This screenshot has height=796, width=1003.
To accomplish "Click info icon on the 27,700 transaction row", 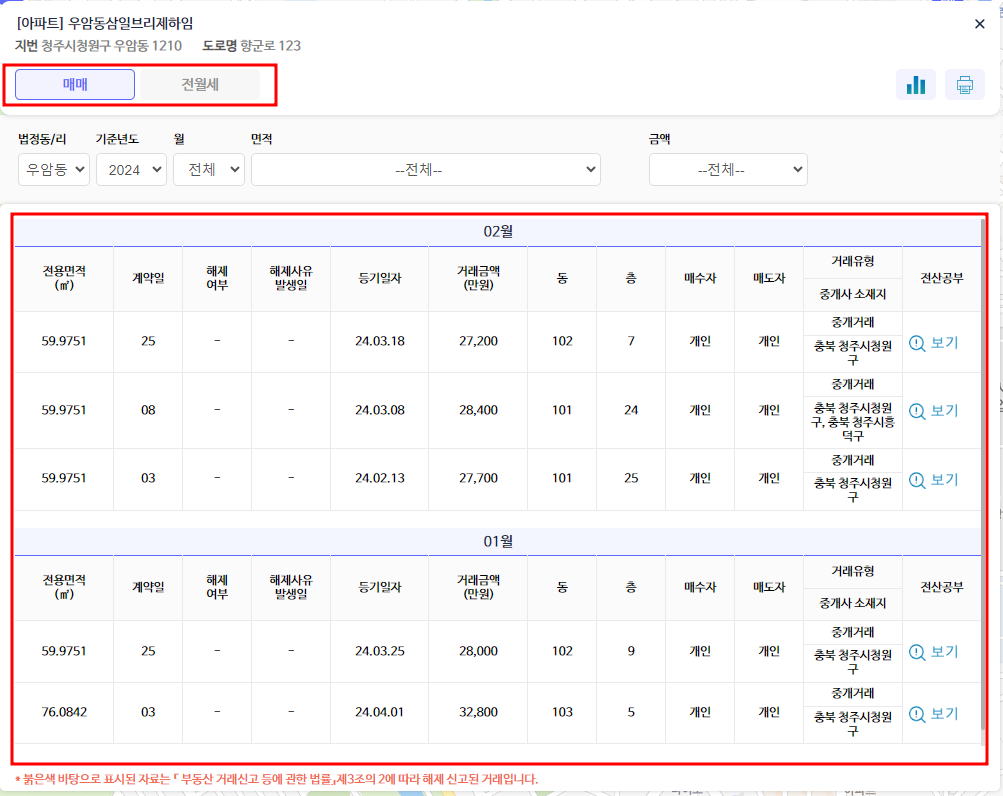I will (919, 479).
